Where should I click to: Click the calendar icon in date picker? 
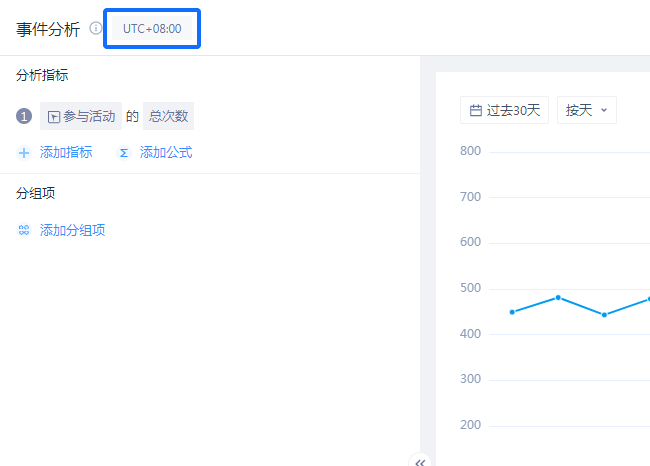[x=476, y=110]
